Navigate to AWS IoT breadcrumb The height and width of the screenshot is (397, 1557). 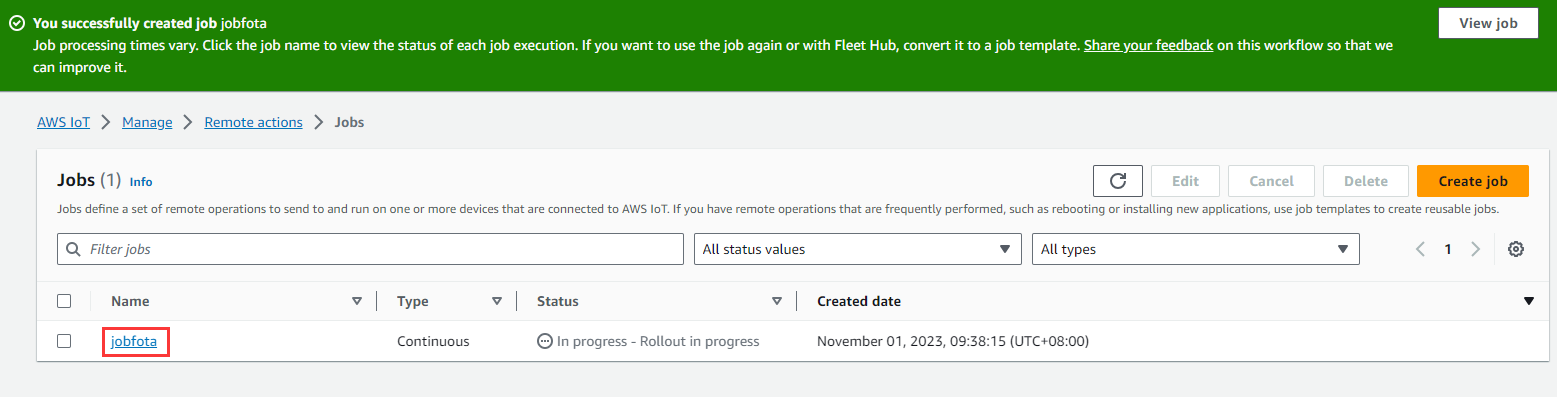pyautogui.click(x=64, y=122)
